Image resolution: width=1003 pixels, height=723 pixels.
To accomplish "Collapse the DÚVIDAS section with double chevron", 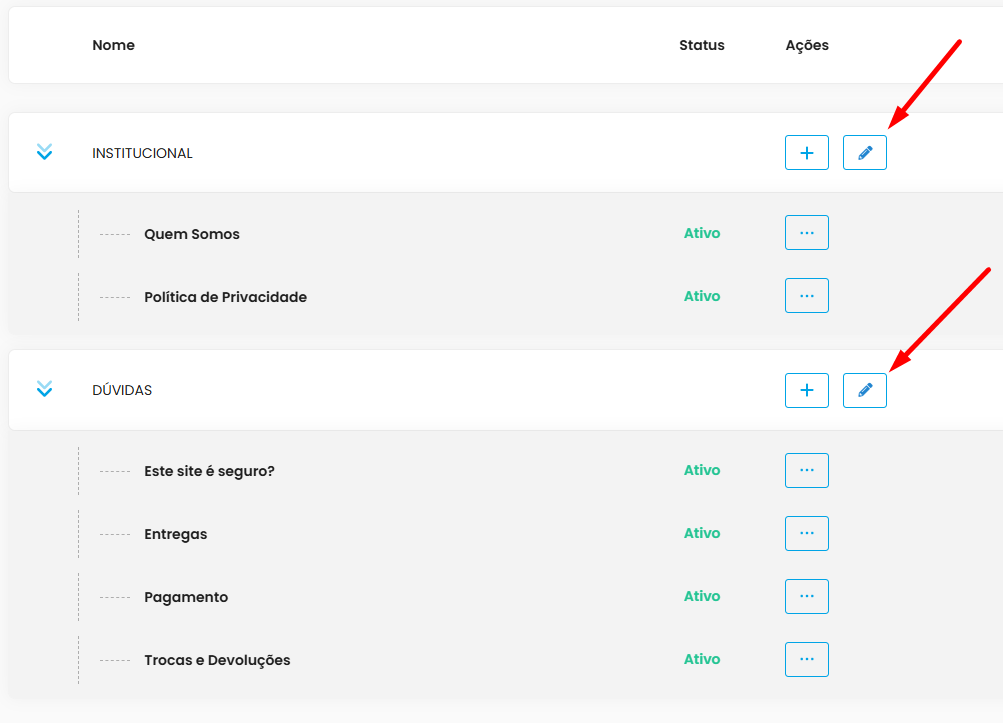I will tap(44, 389).
